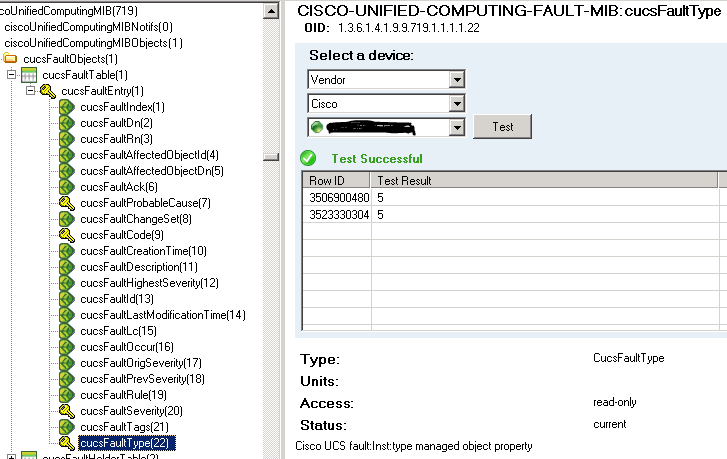Image resolution: width=727 pixels, height=459 pixels.
Task: Click the Row ID cell 3523330304
Action: [x=337, y=215]
